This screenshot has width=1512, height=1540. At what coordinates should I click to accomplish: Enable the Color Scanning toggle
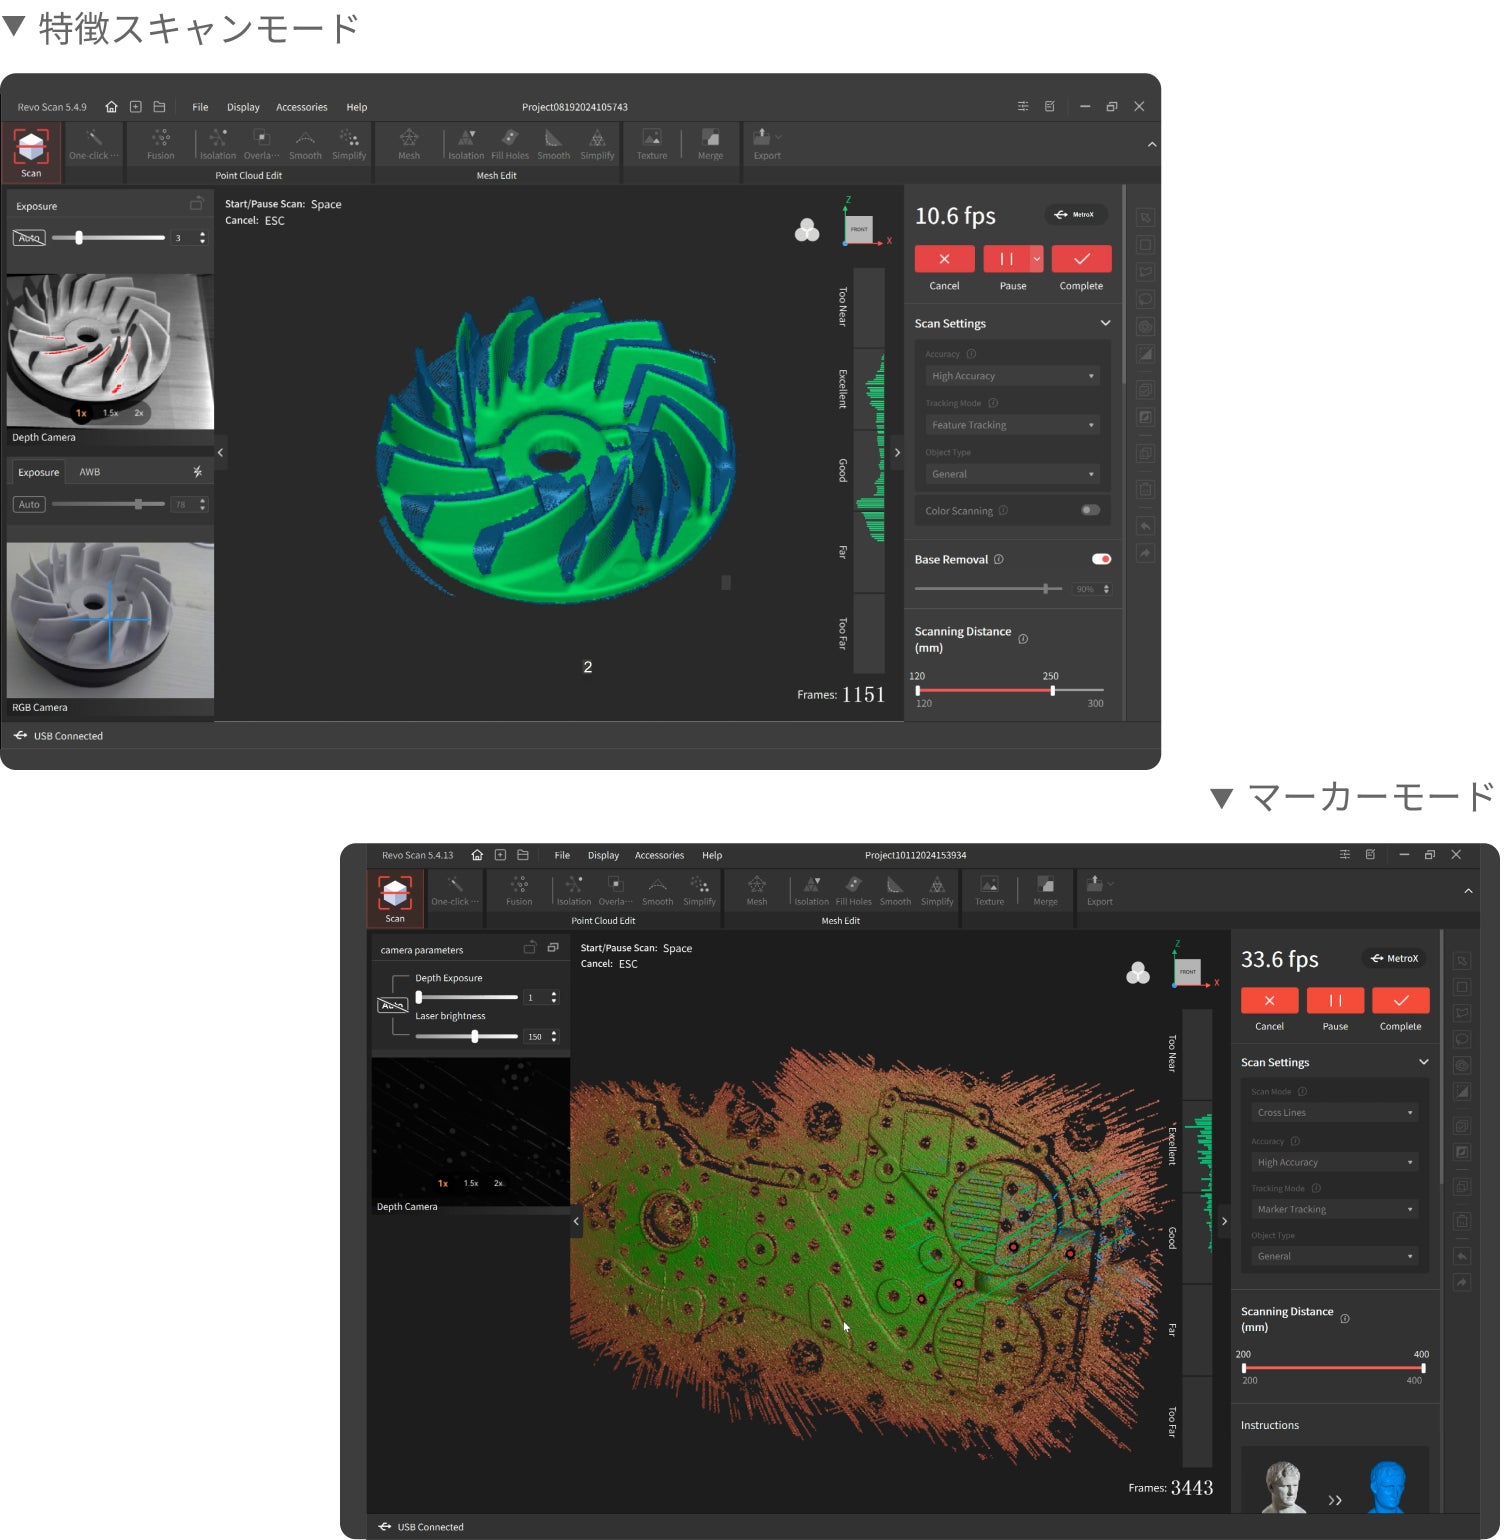point(1090,510)
